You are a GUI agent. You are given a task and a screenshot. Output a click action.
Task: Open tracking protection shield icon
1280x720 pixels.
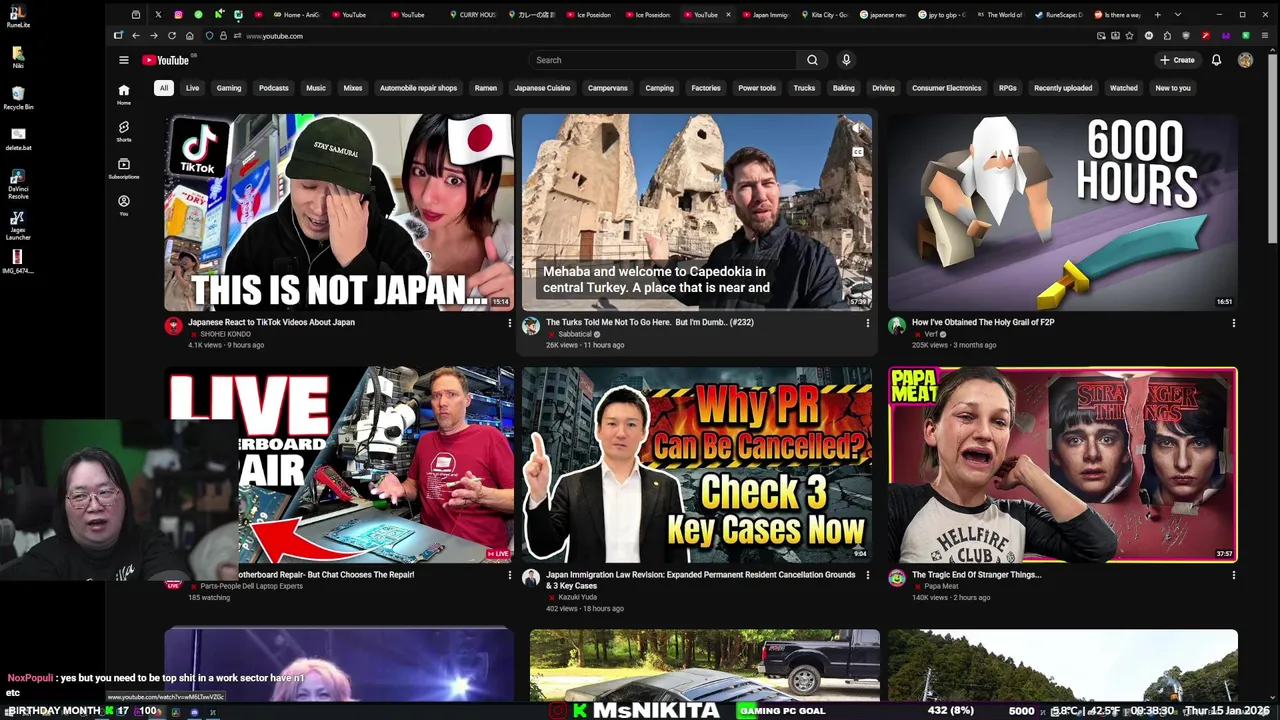(x=209, y=36)
